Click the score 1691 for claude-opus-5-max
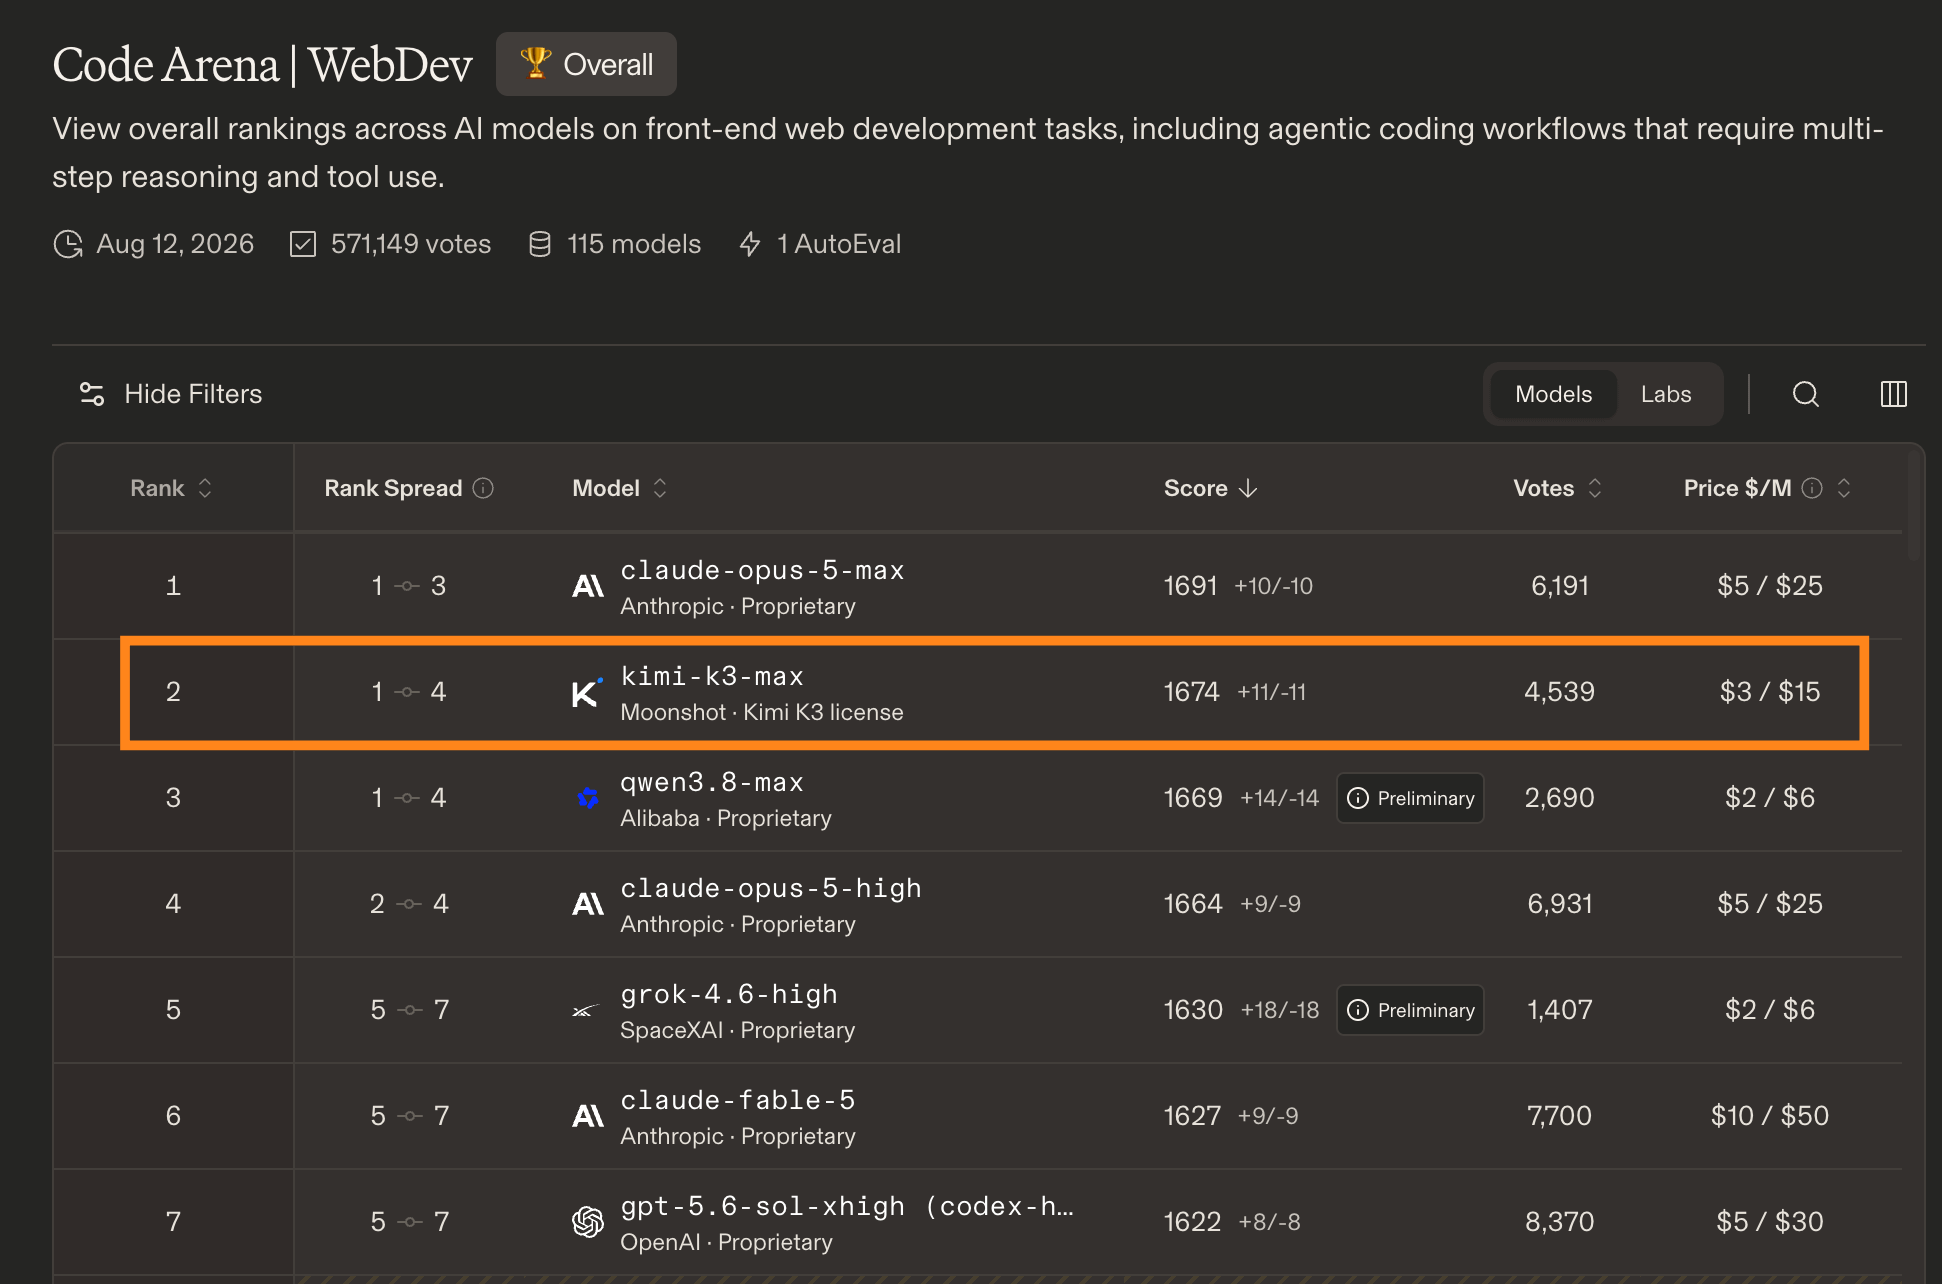The height and width of the screenshot is (1284, 1942). pyautogui.click(x=1191, y=586)
